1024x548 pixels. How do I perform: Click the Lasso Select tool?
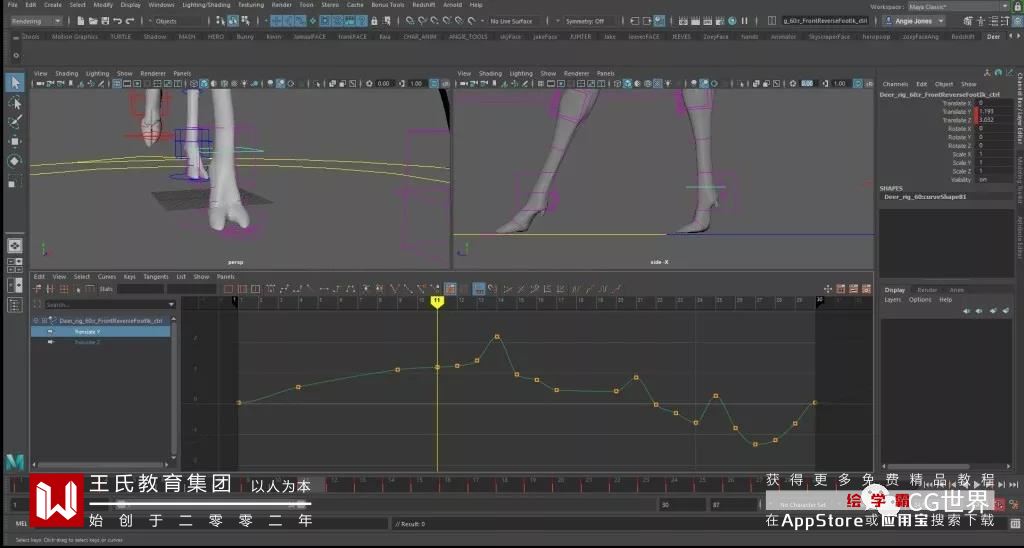point(15,102)
